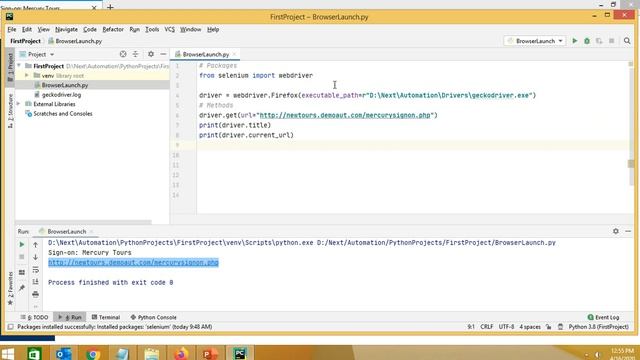The image size is (640, 360).
Task: Open the TODO tool window tab
Action: (35, 317)
